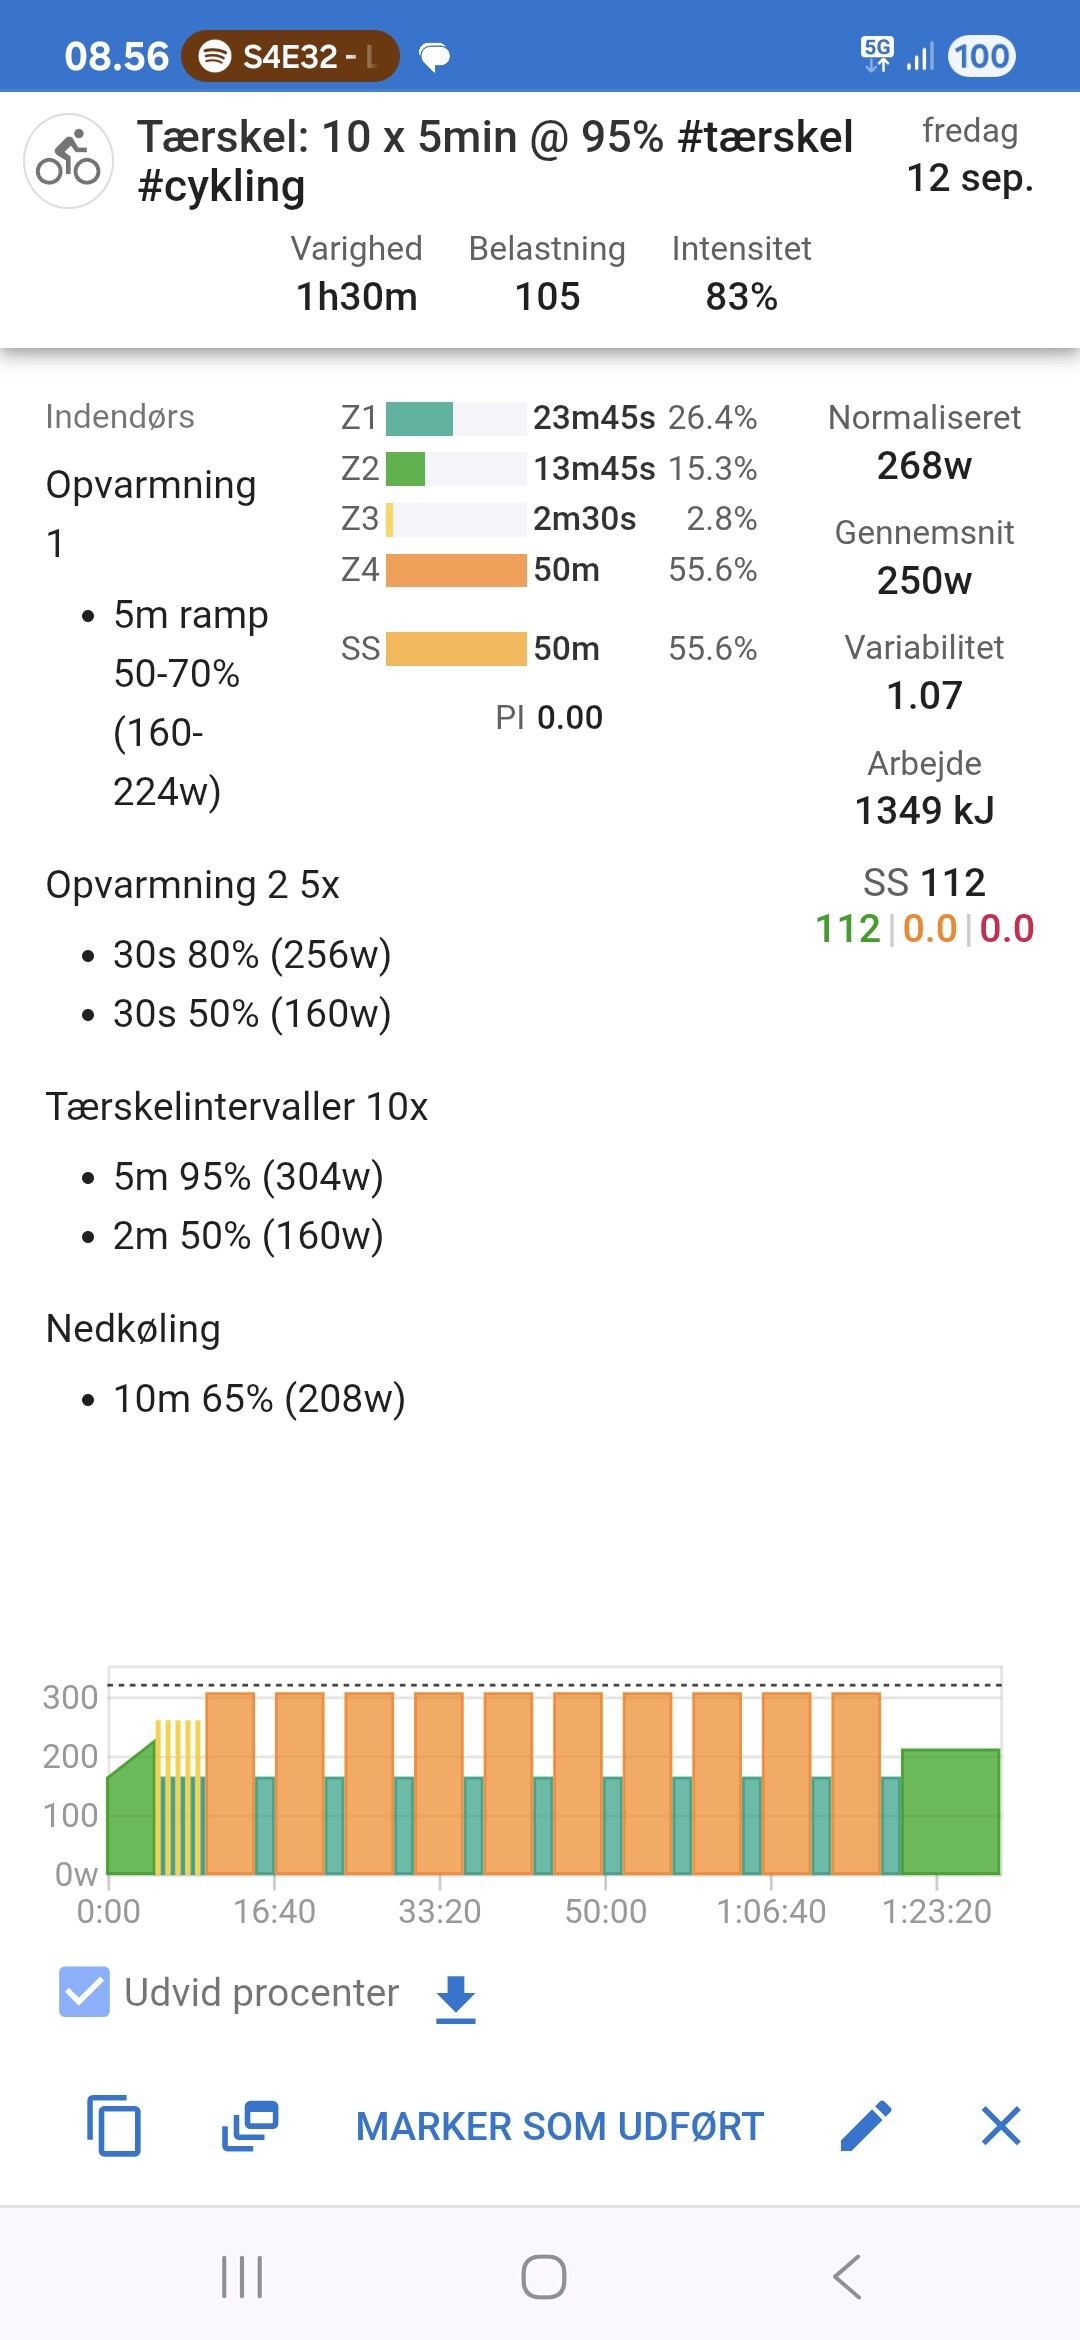
Task: Tap the Z4 orange zone bar
Action: click(x=456, y=570)
